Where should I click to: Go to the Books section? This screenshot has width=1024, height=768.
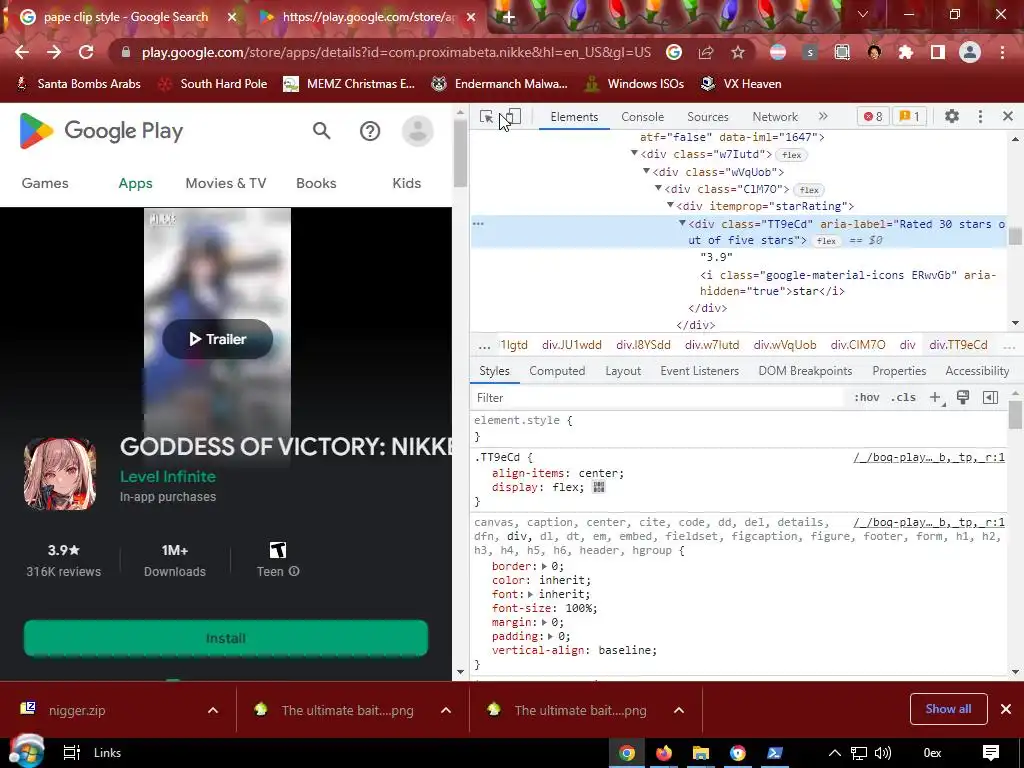tap(316, 184)
